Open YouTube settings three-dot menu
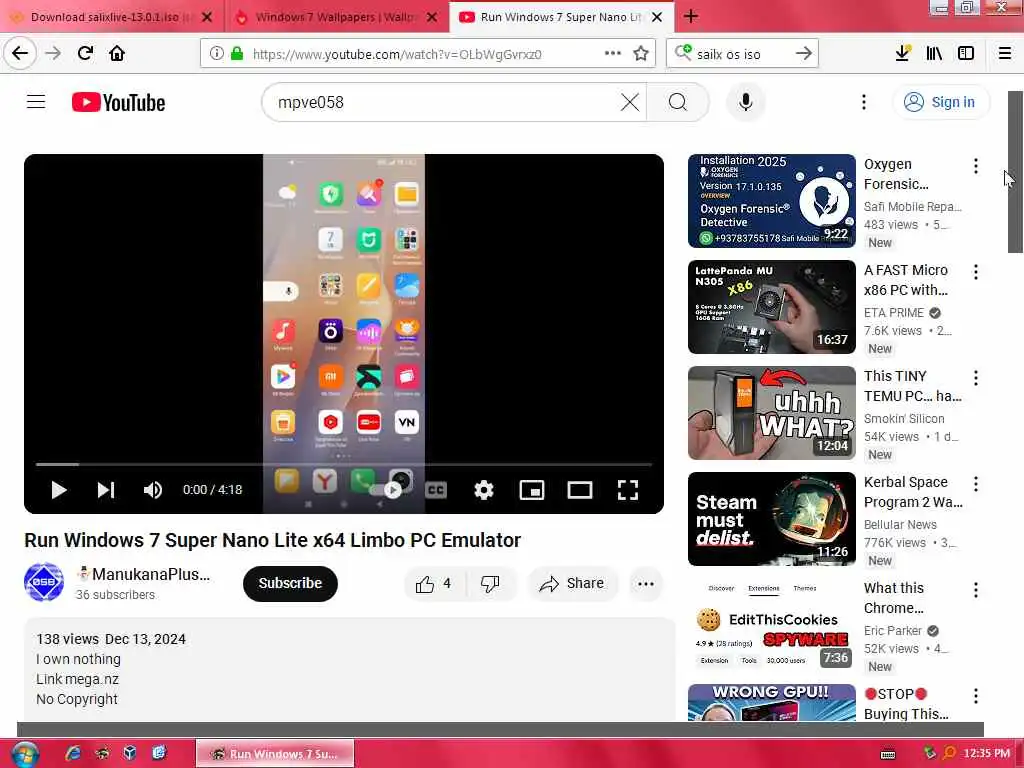The width and height of the screenshot is (1024, 768). (x=864, y=102)
